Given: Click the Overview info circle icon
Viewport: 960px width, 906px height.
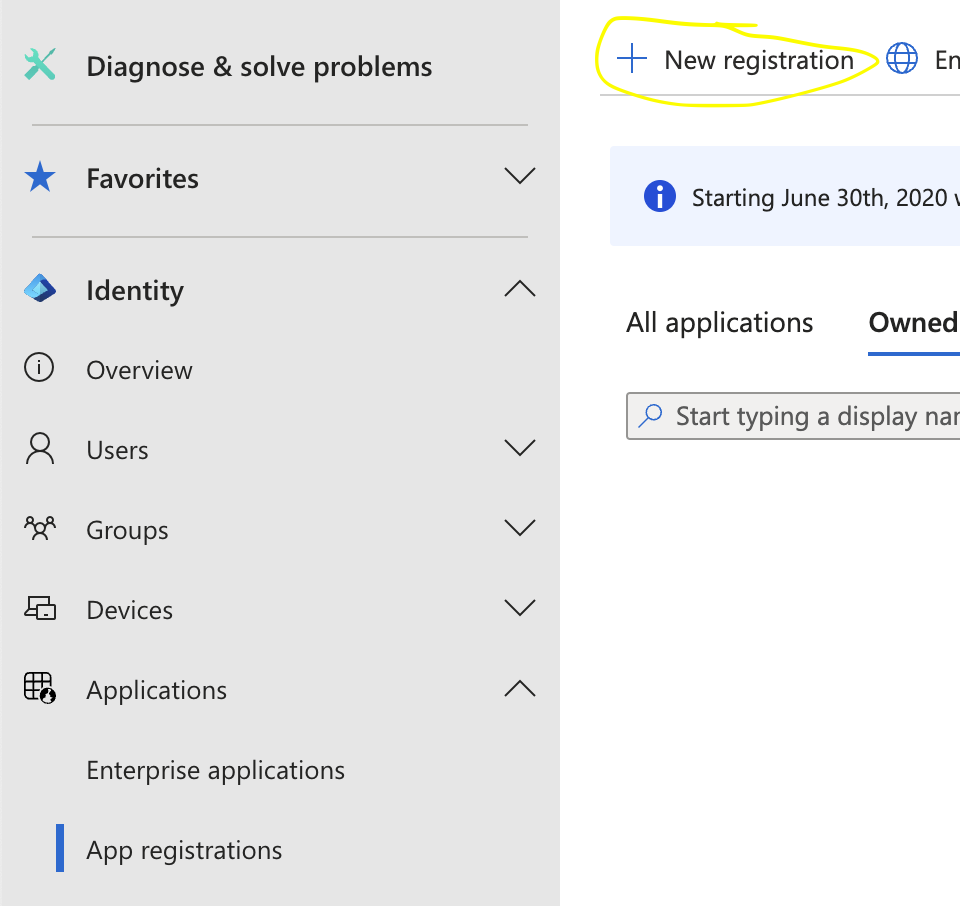Looking at the screenshot, I should click(39, 369).
